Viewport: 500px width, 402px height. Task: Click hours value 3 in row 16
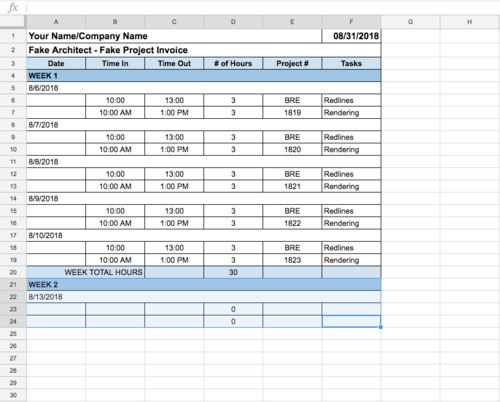233,223
